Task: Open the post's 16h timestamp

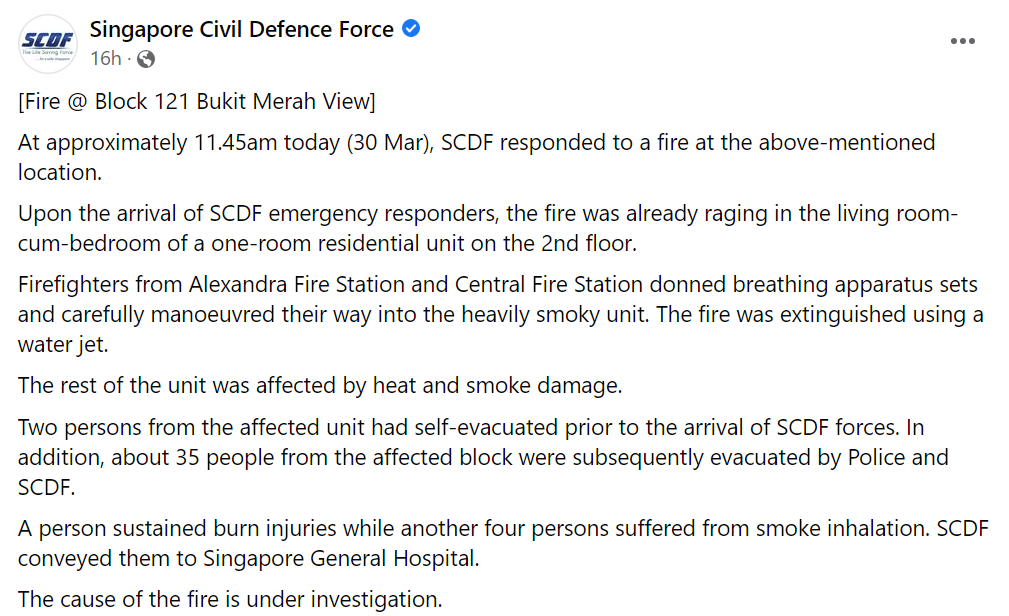Action: (x=105, y=59)
